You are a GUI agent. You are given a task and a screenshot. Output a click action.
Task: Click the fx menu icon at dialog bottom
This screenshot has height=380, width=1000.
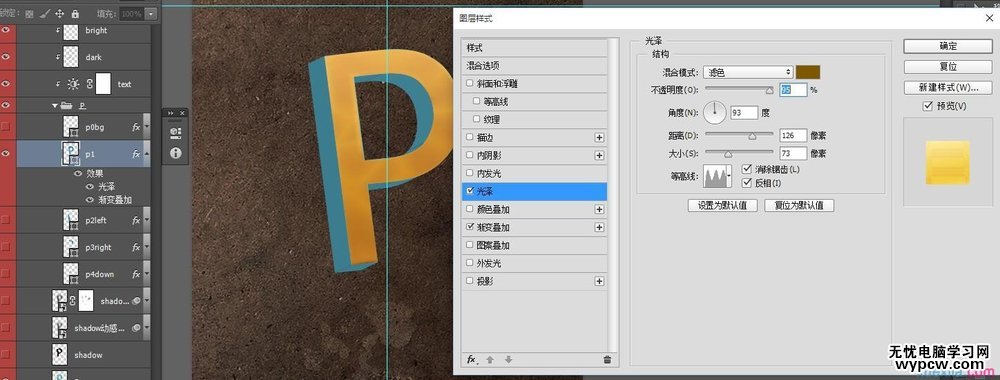pos(471,360)
